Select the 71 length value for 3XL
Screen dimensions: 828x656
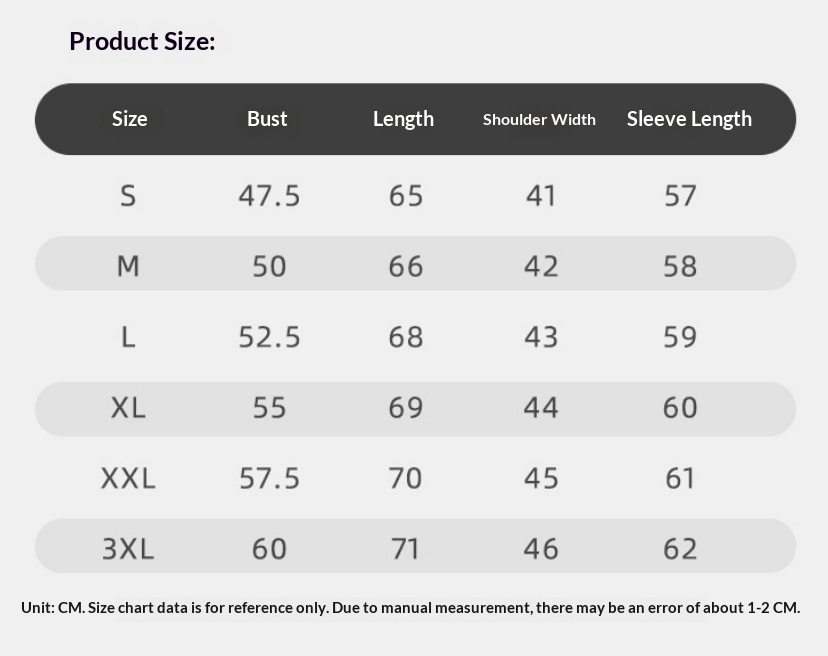[406, 549]
